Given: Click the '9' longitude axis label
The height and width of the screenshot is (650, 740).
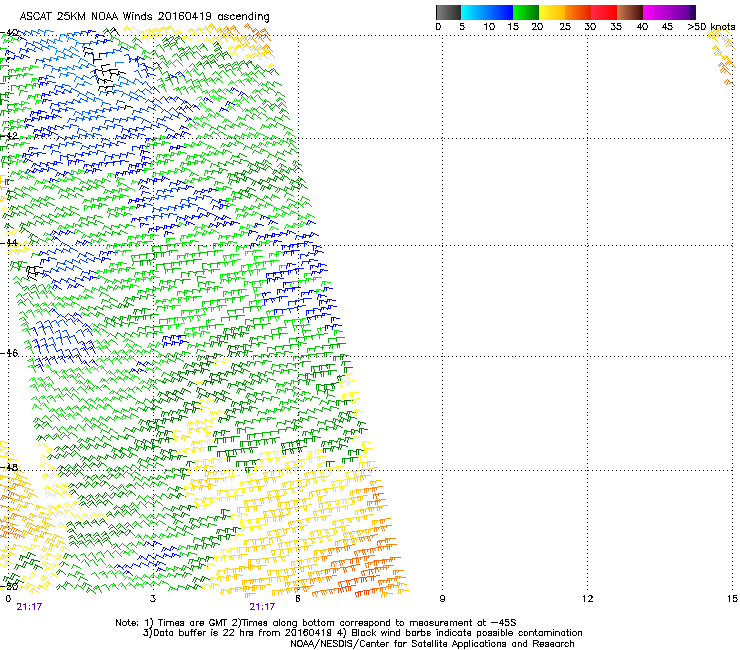Looking at the screenshot, I should tap(442, 599).
